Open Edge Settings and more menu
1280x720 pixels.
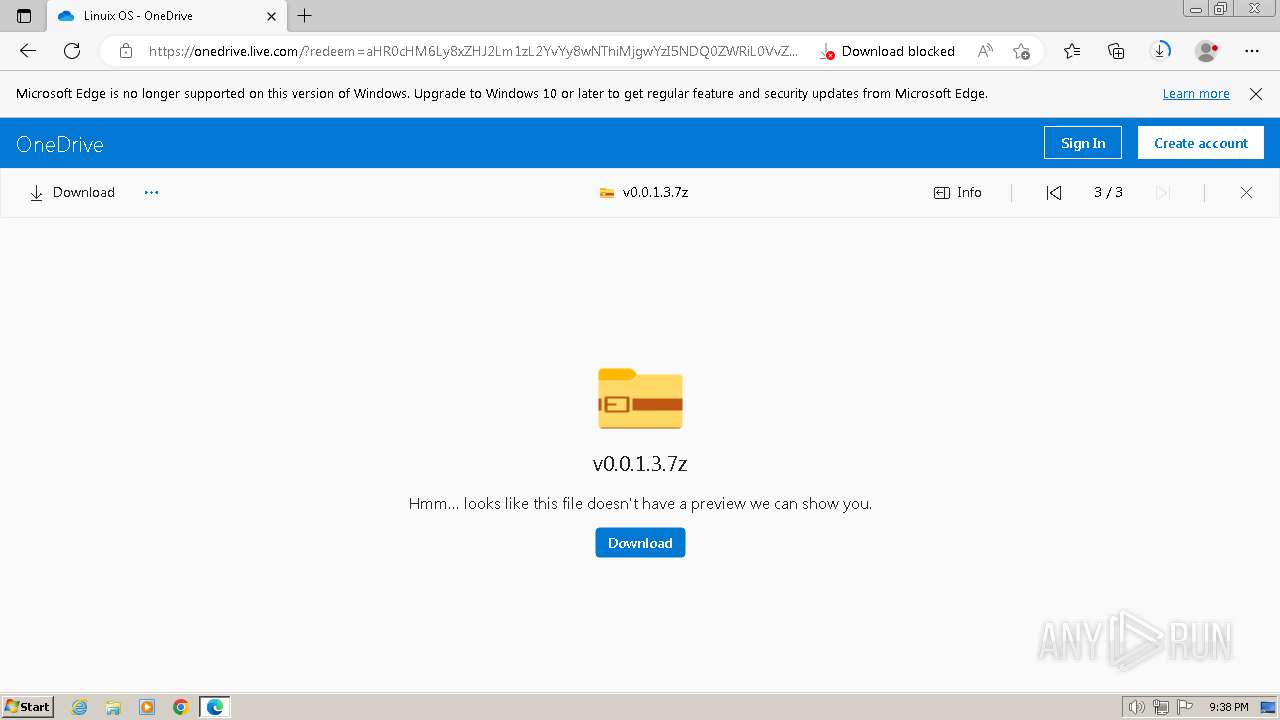[1252, 51]
